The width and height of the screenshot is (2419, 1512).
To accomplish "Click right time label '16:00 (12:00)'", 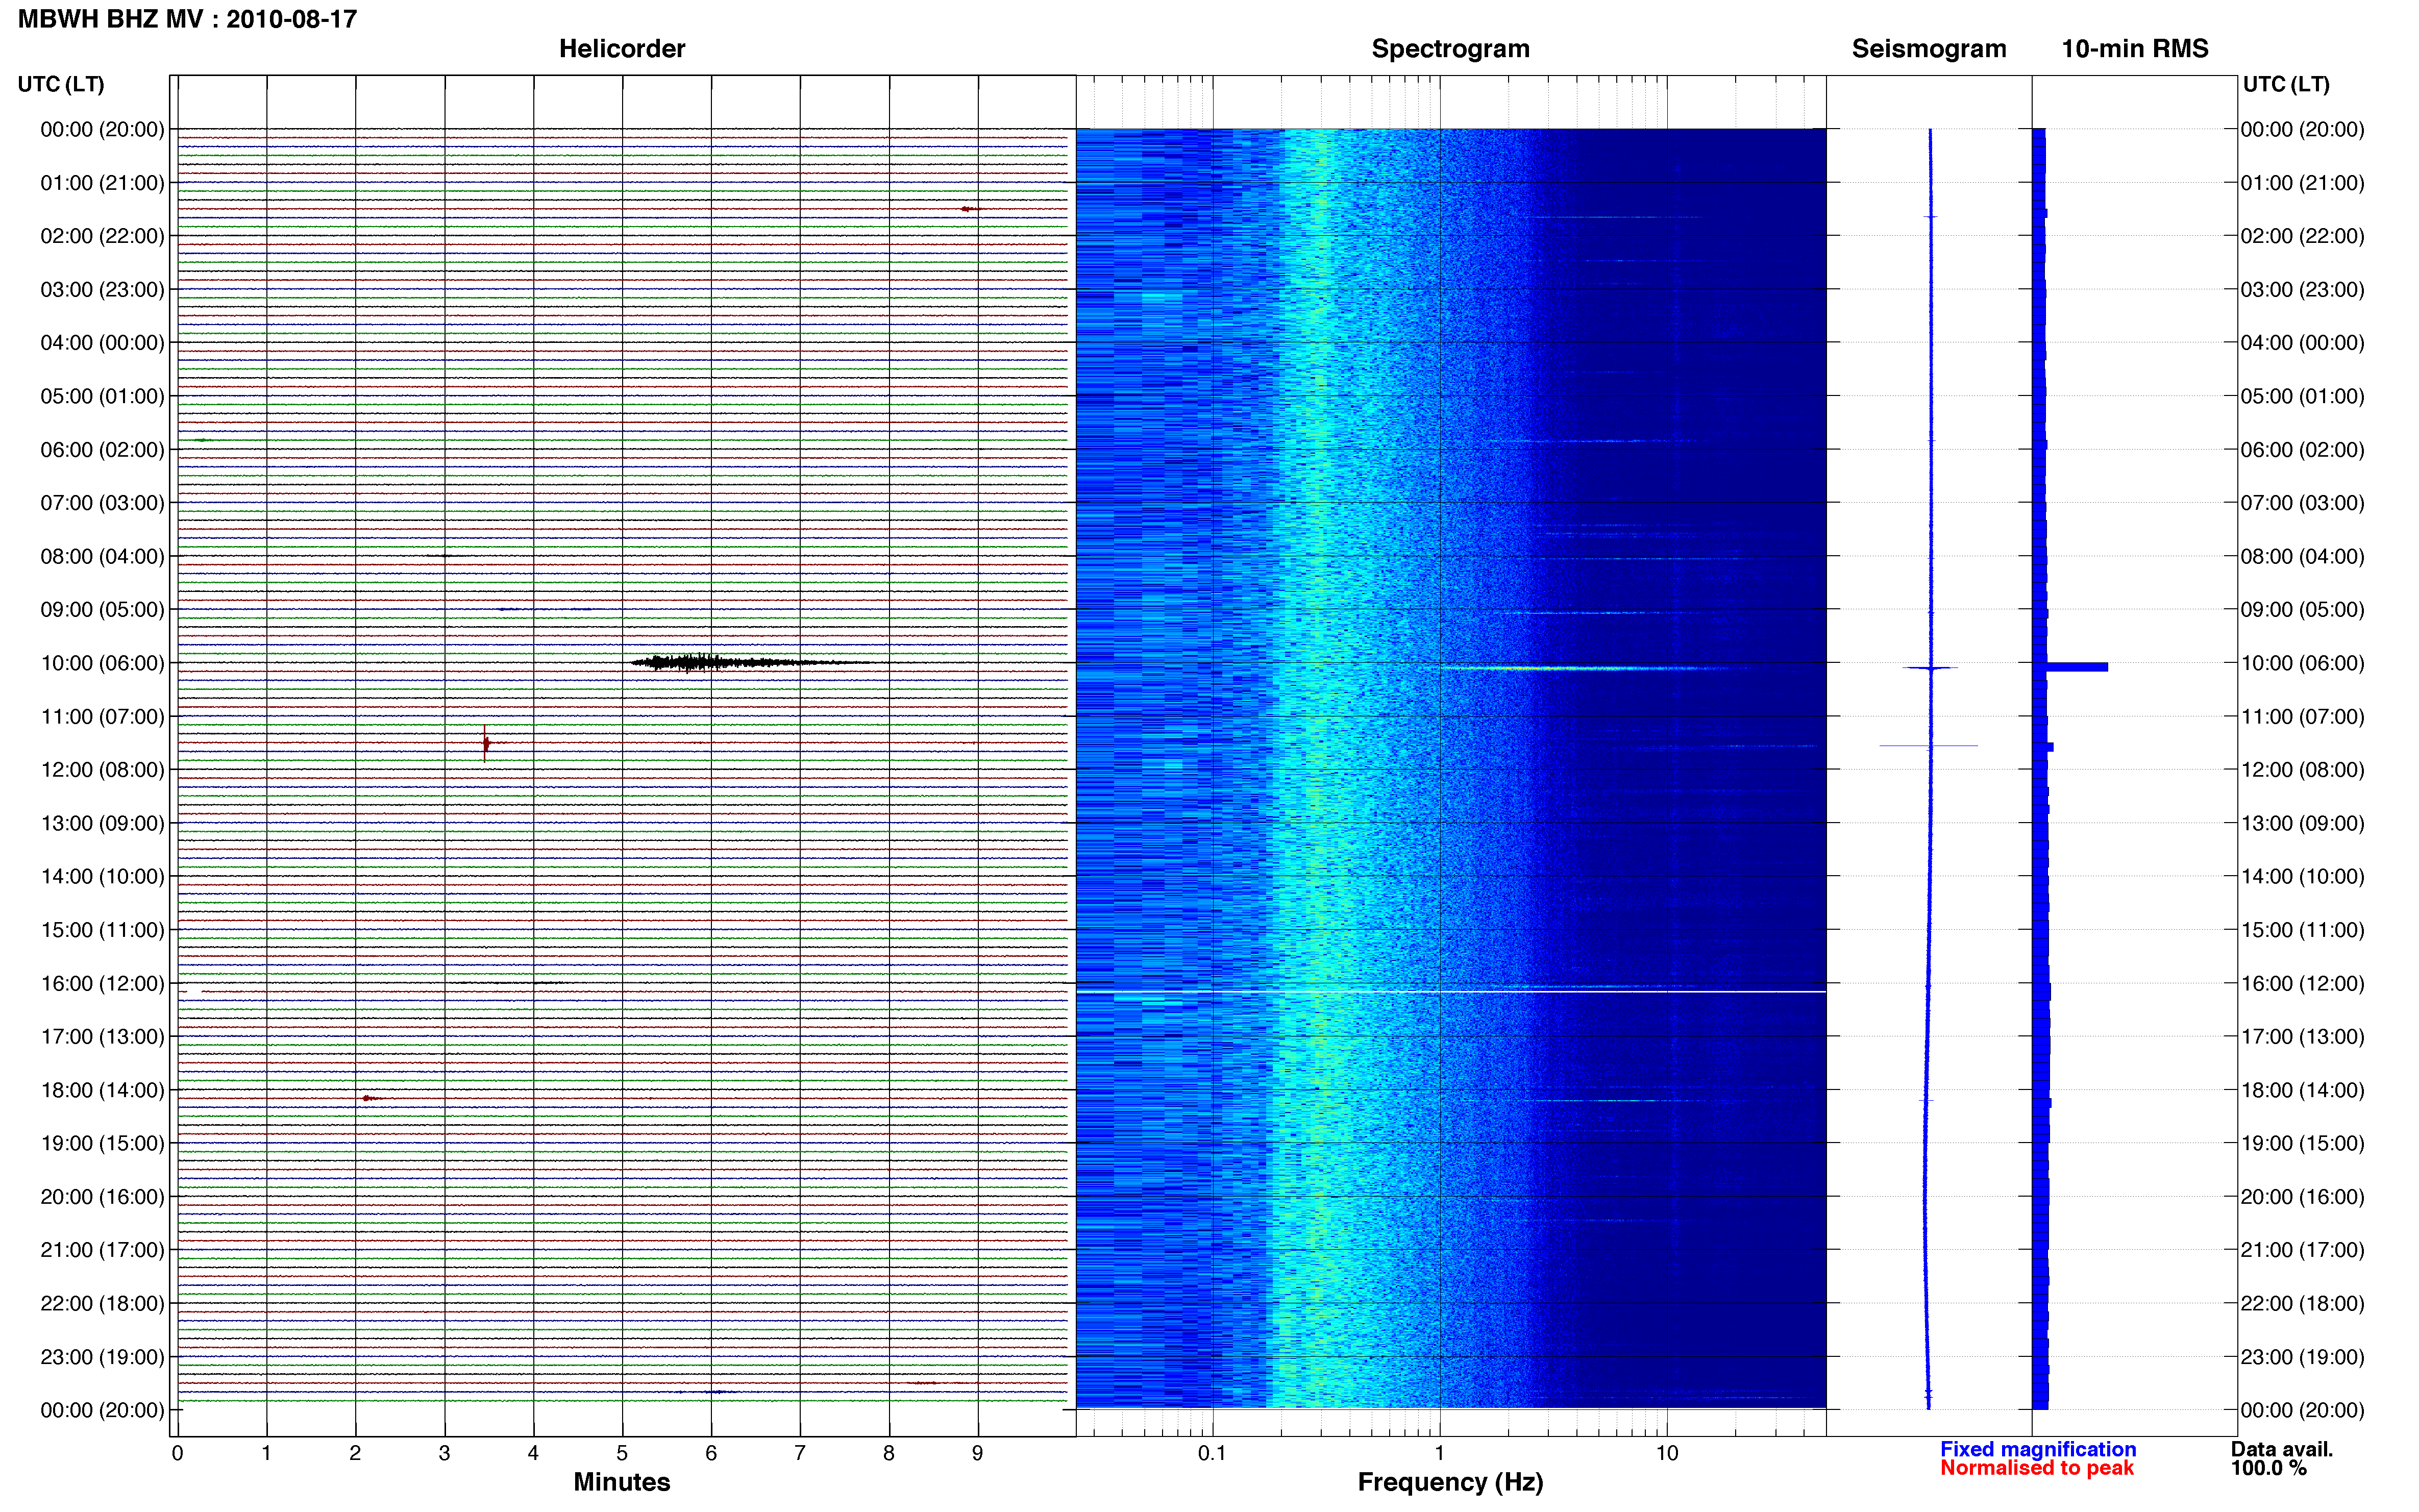I will pos(2302,983).
